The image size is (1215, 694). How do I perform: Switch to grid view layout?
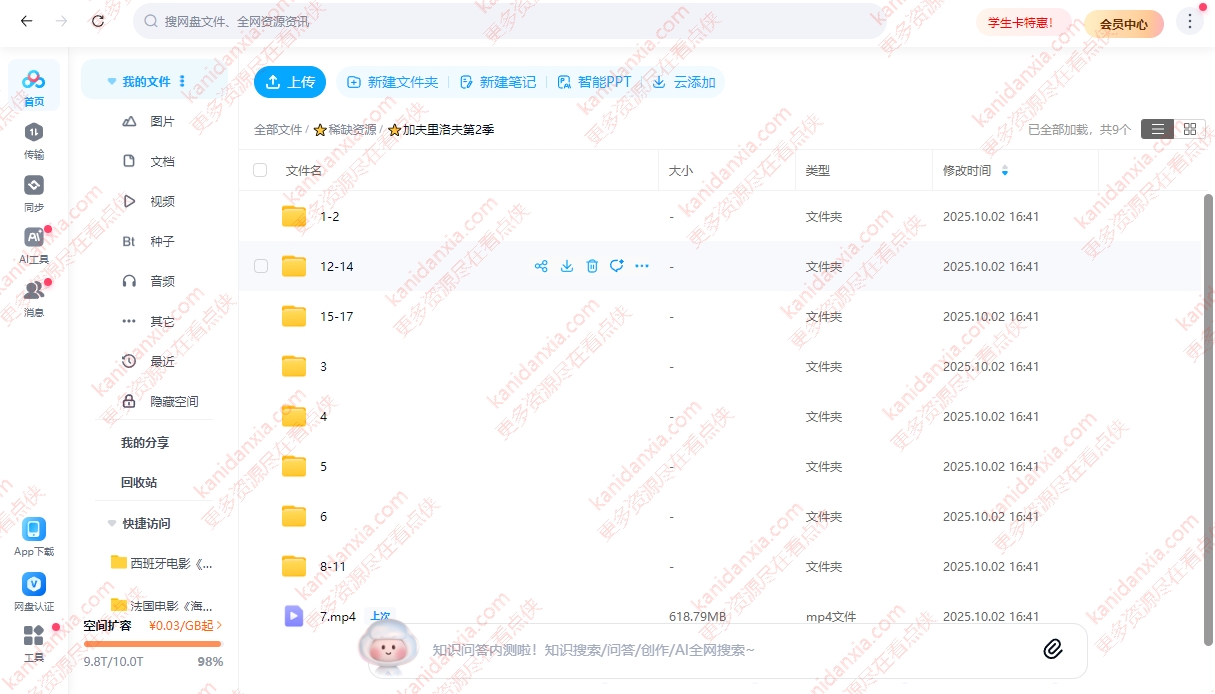(x=1189, y=129)
